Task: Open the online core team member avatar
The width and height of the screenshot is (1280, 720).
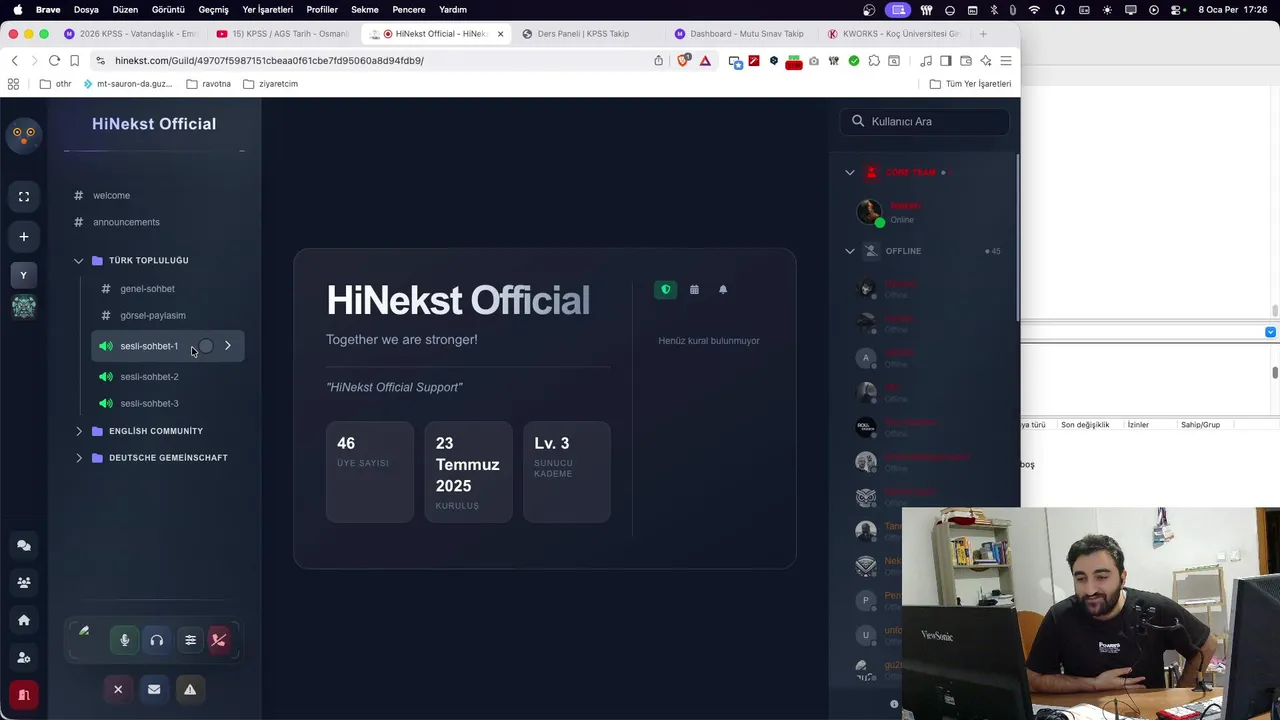Action: [x=869, y=212]
